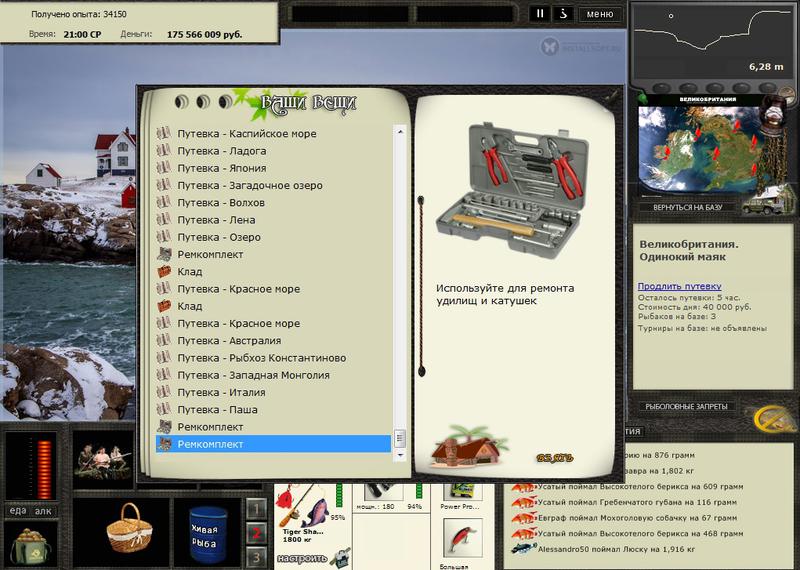Image resolution: width=800 pixels, height=570 pixels.
Task: Follow the Продлить путевку link
Action: coord(679,286)
